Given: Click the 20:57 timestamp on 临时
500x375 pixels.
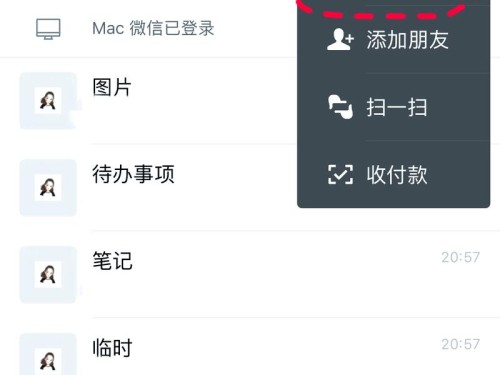Looking at the screenshot, I should [x=461, y=344].
